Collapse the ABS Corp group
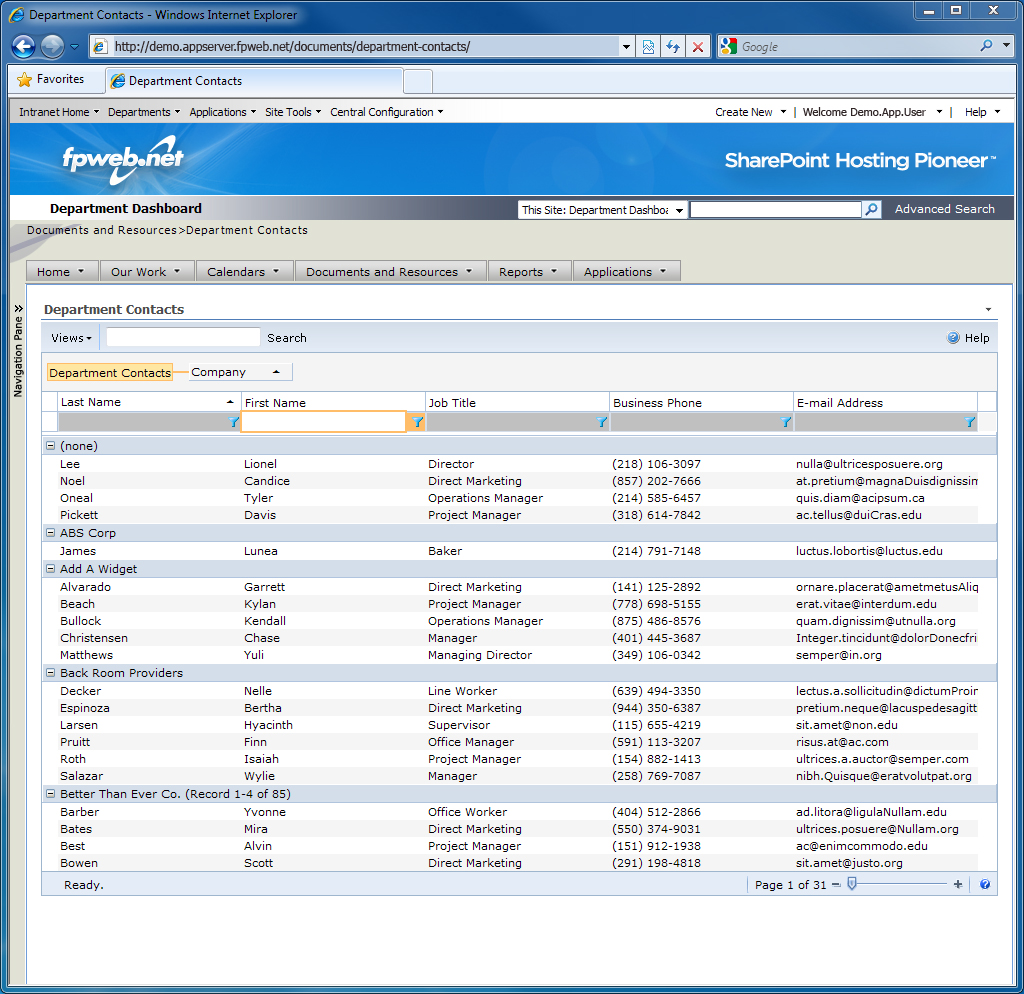The image size is (1024, 994). [x=50, y=533]
